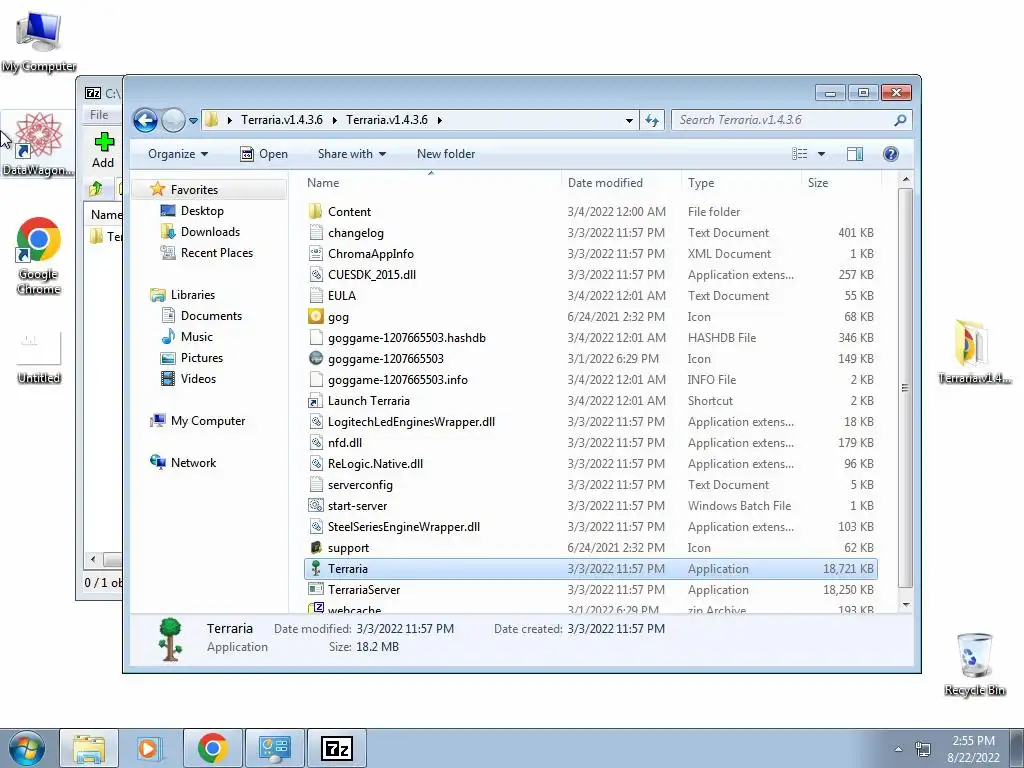Sort files by the Size column

click(x=842, y=183)
